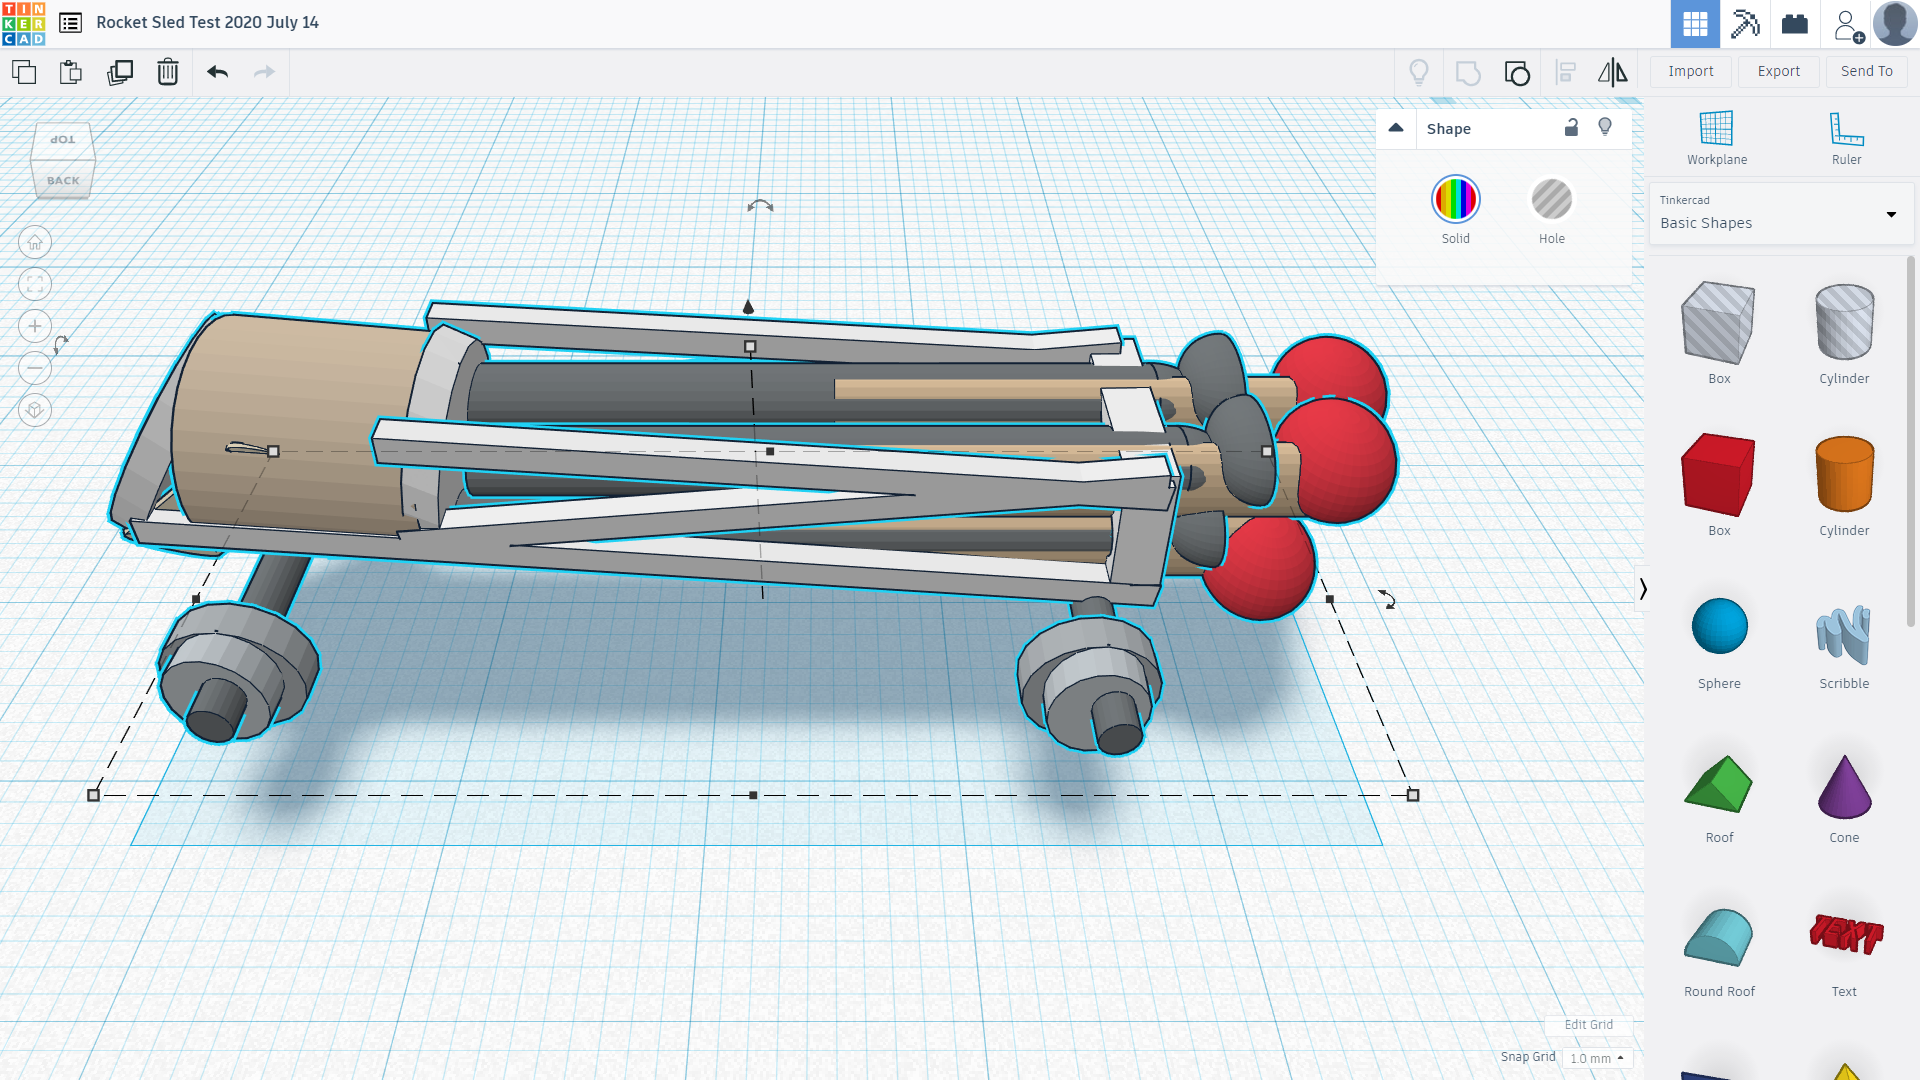
Task: Click the Fit all in view icon
Action: click(35, 284)
